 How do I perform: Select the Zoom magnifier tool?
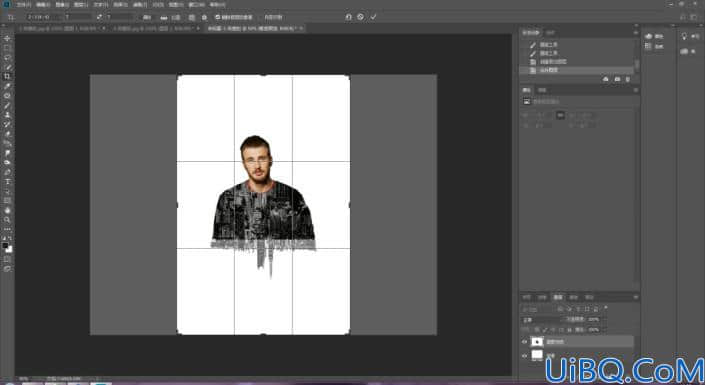(7, 220)
